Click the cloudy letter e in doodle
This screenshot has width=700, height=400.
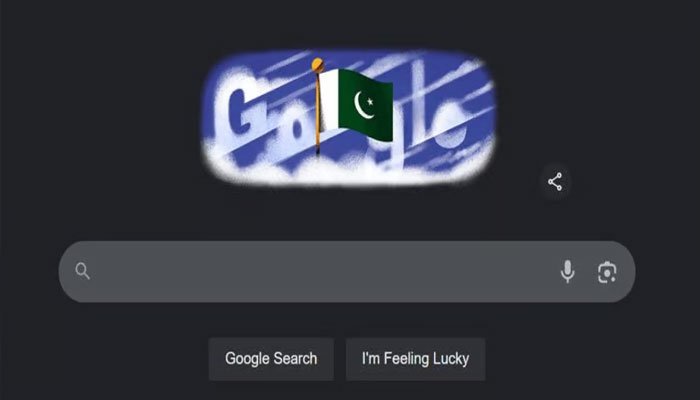pos(450,127)
